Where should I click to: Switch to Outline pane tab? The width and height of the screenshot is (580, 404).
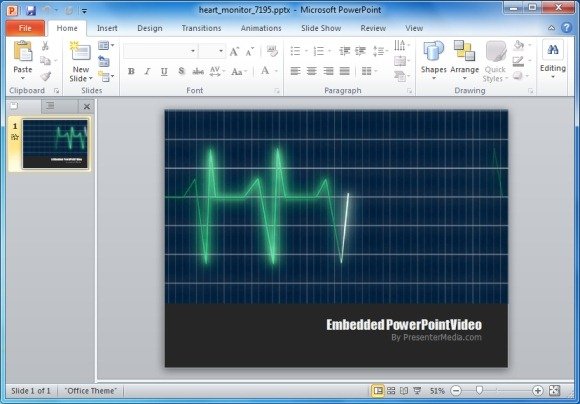(x=51, y=106)
